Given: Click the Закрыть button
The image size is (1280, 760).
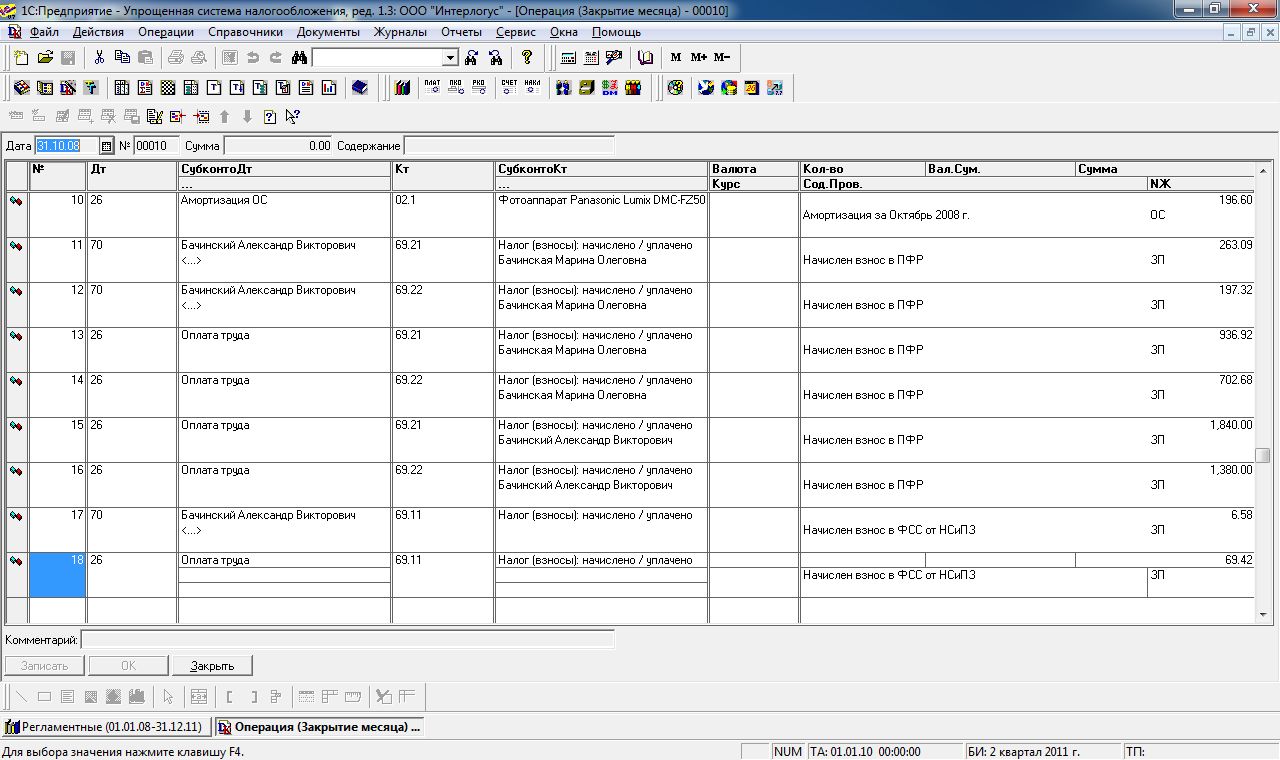Looking at the screenshot, I should coord(212,666).
